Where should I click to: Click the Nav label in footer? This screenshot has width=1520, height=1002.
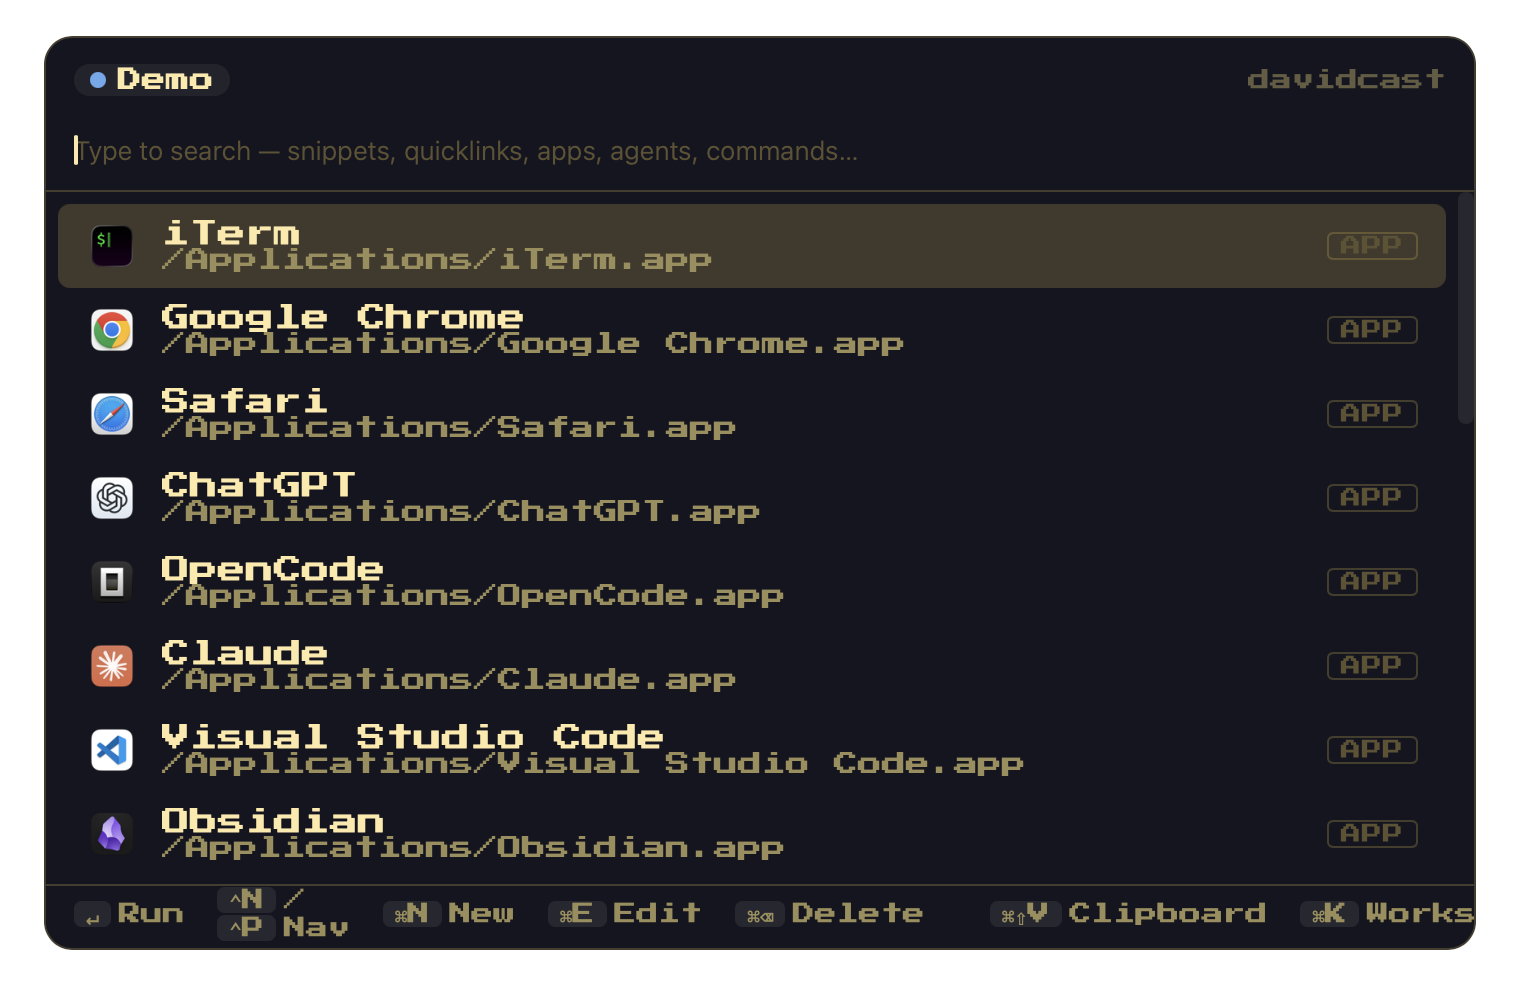tap(315, 927)
